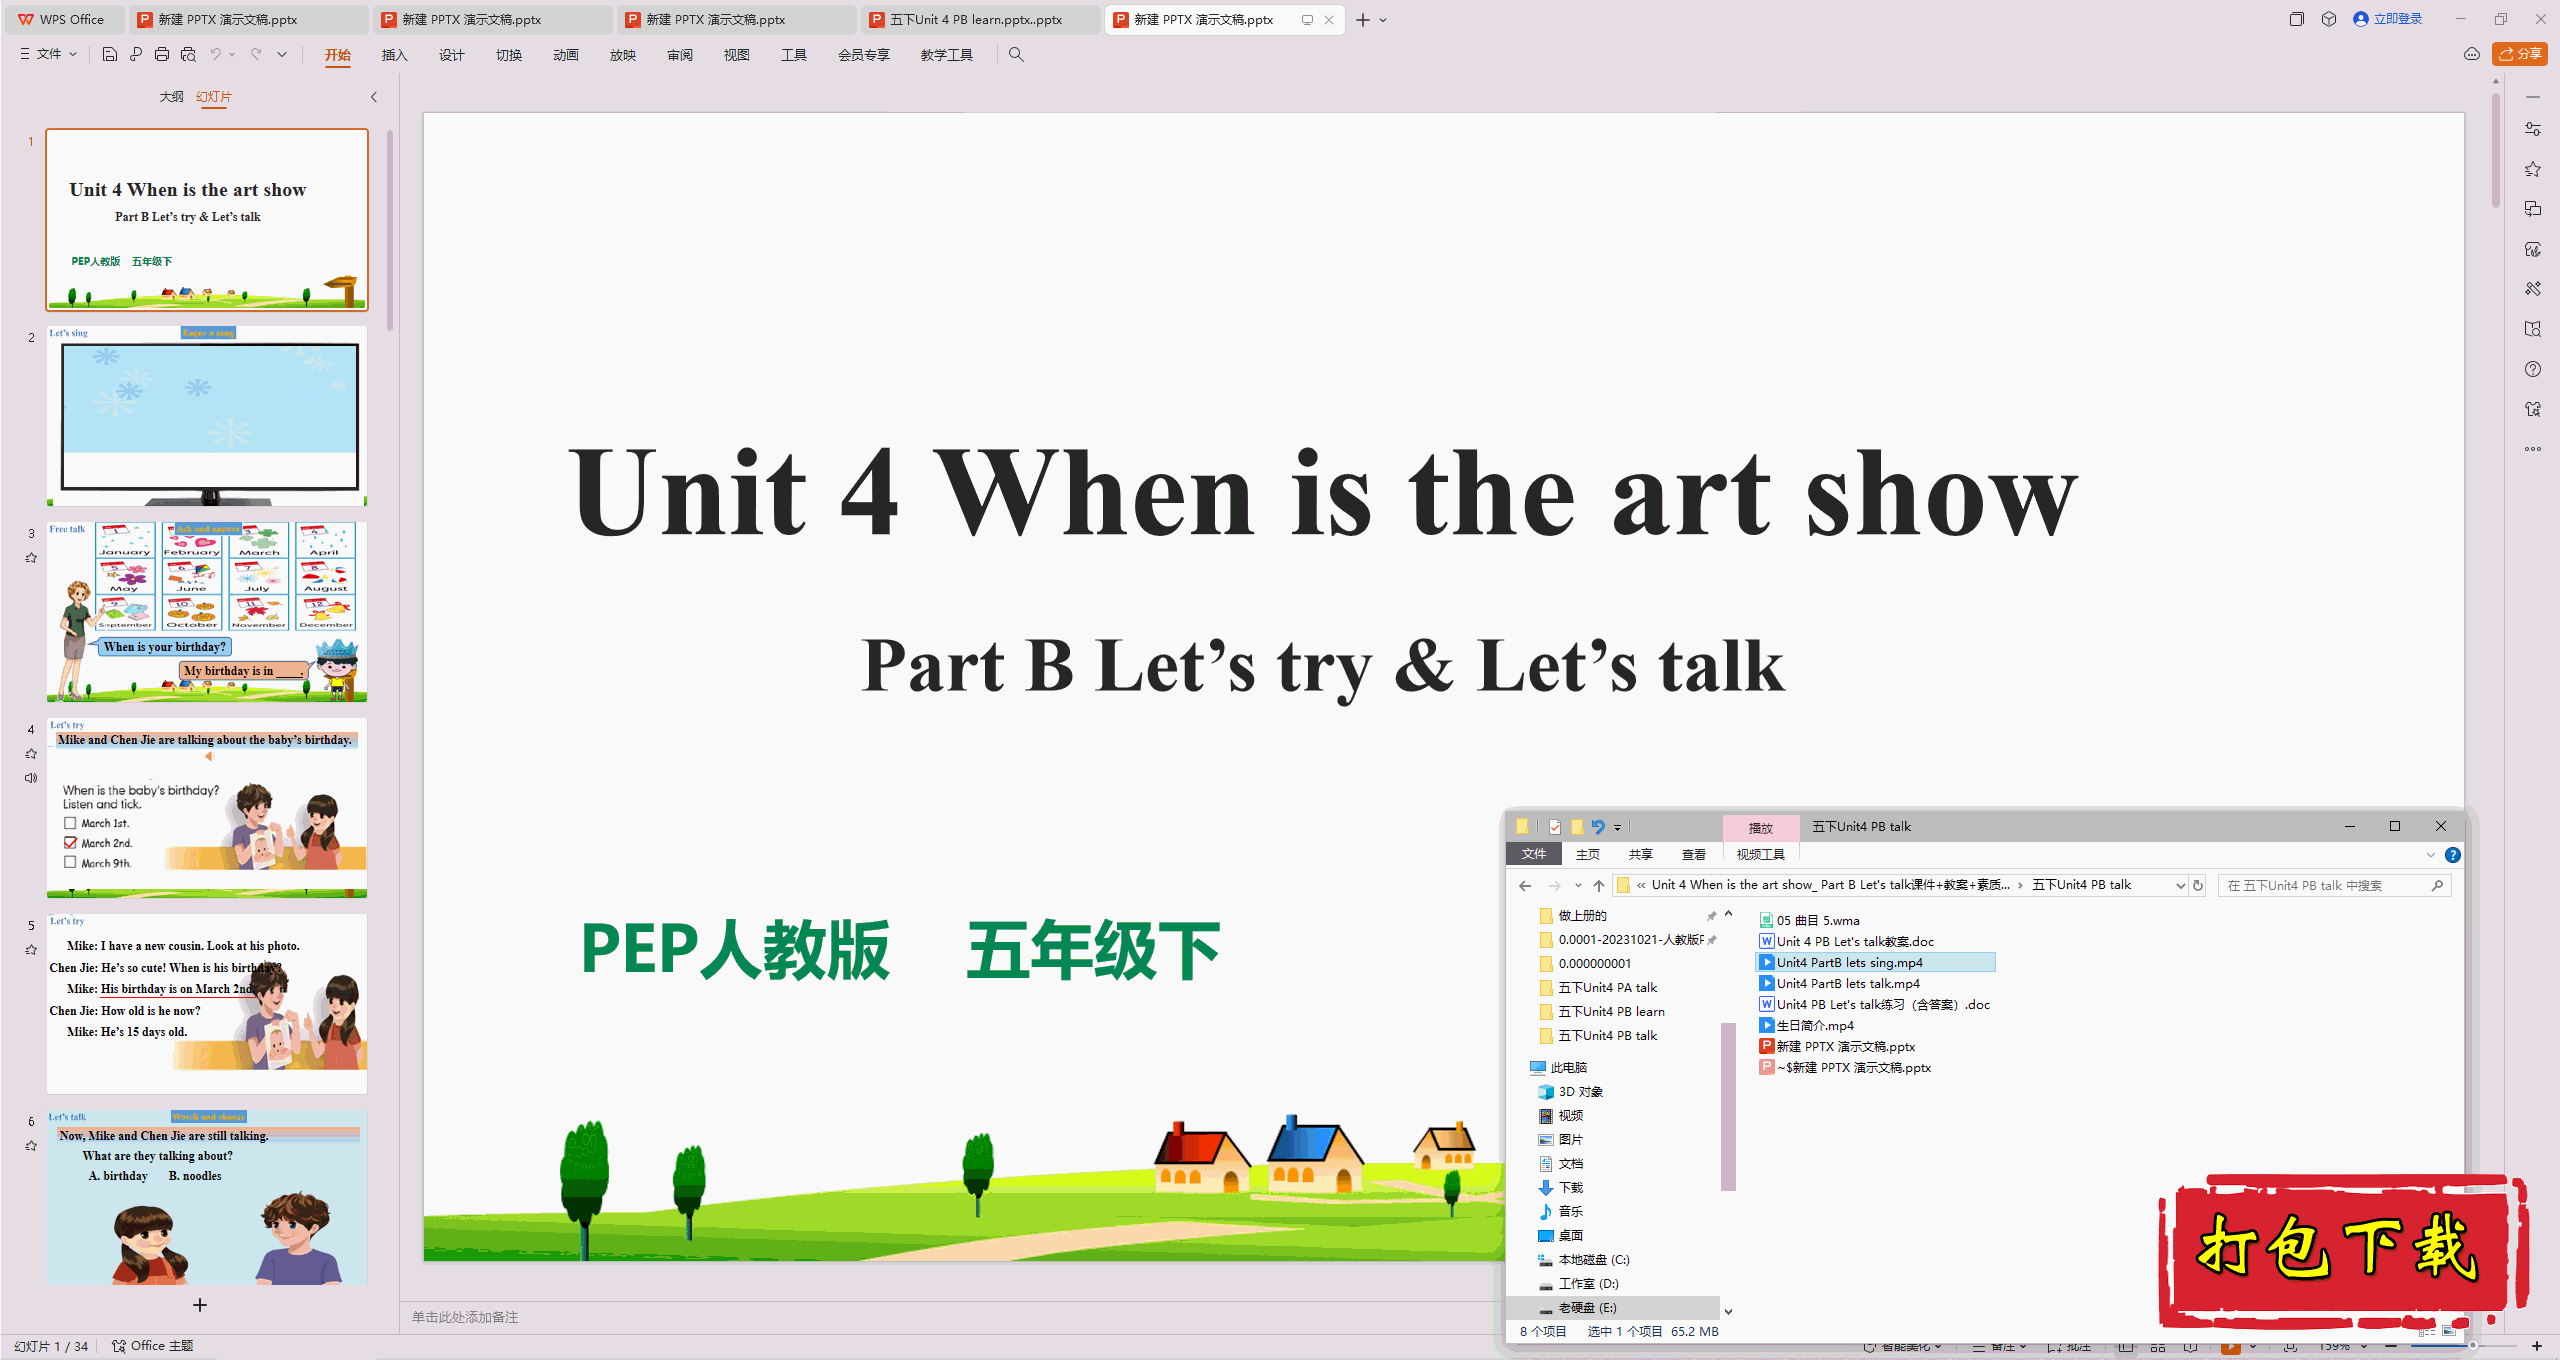
Task: Click the star animation icon in right sidebar
Action: pyautogui.click(x=2533, y=169)
